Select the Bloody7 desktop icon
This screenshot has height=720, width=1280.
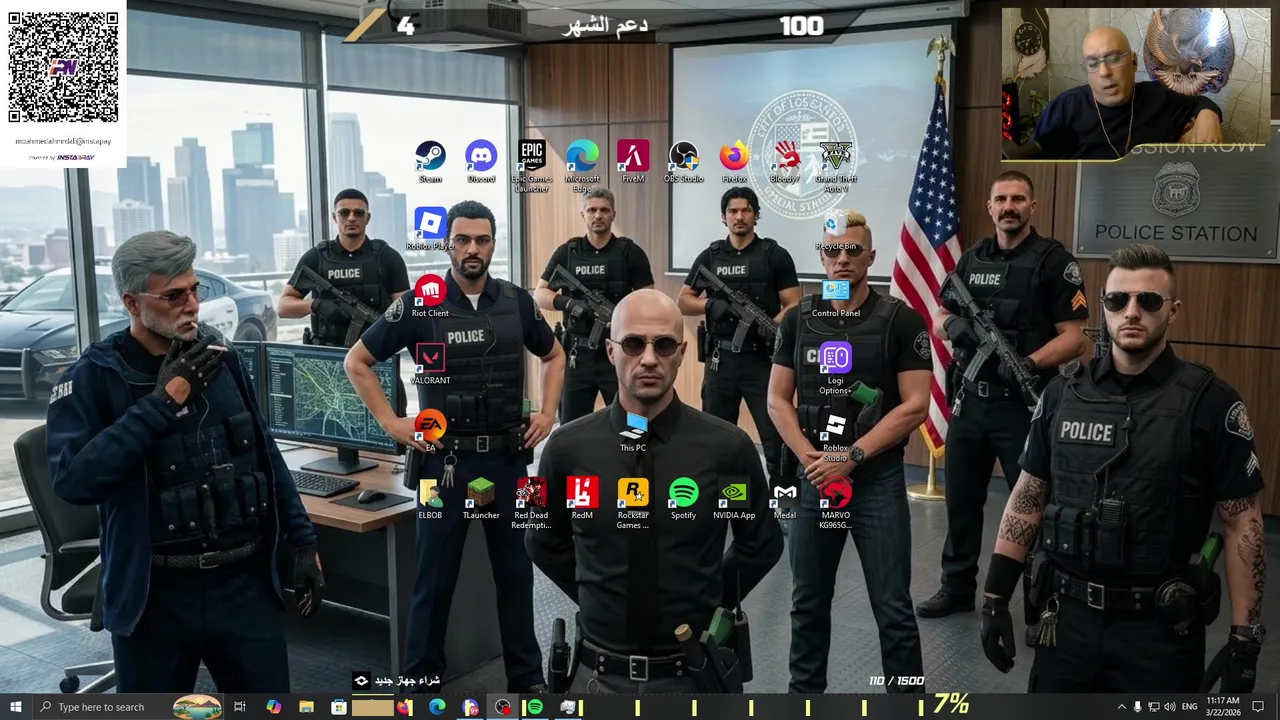(x=785, y=162)
